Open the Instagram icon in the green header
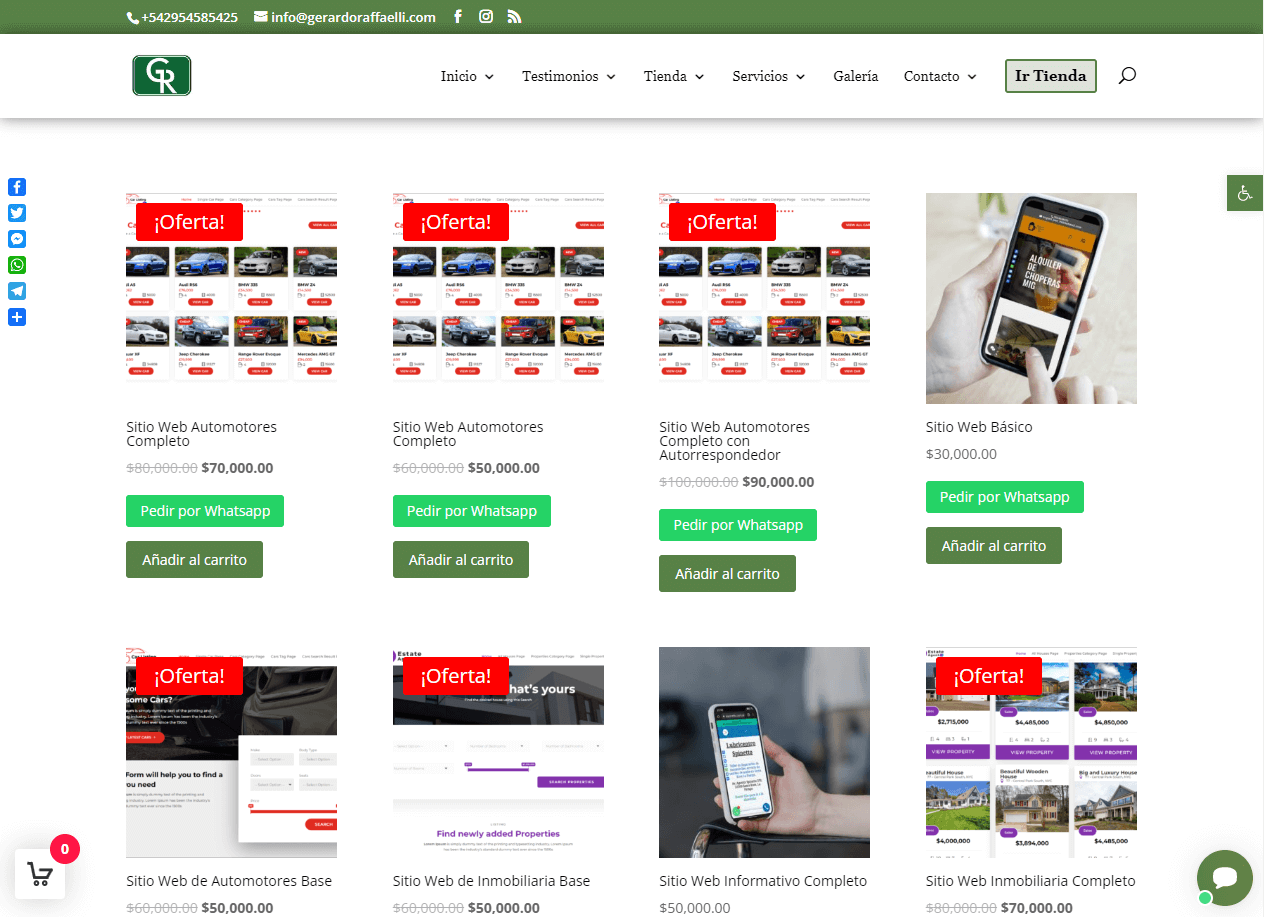The height and width of the screenshot is (917, 1264). pyautogui.click(x=486, y=17)
